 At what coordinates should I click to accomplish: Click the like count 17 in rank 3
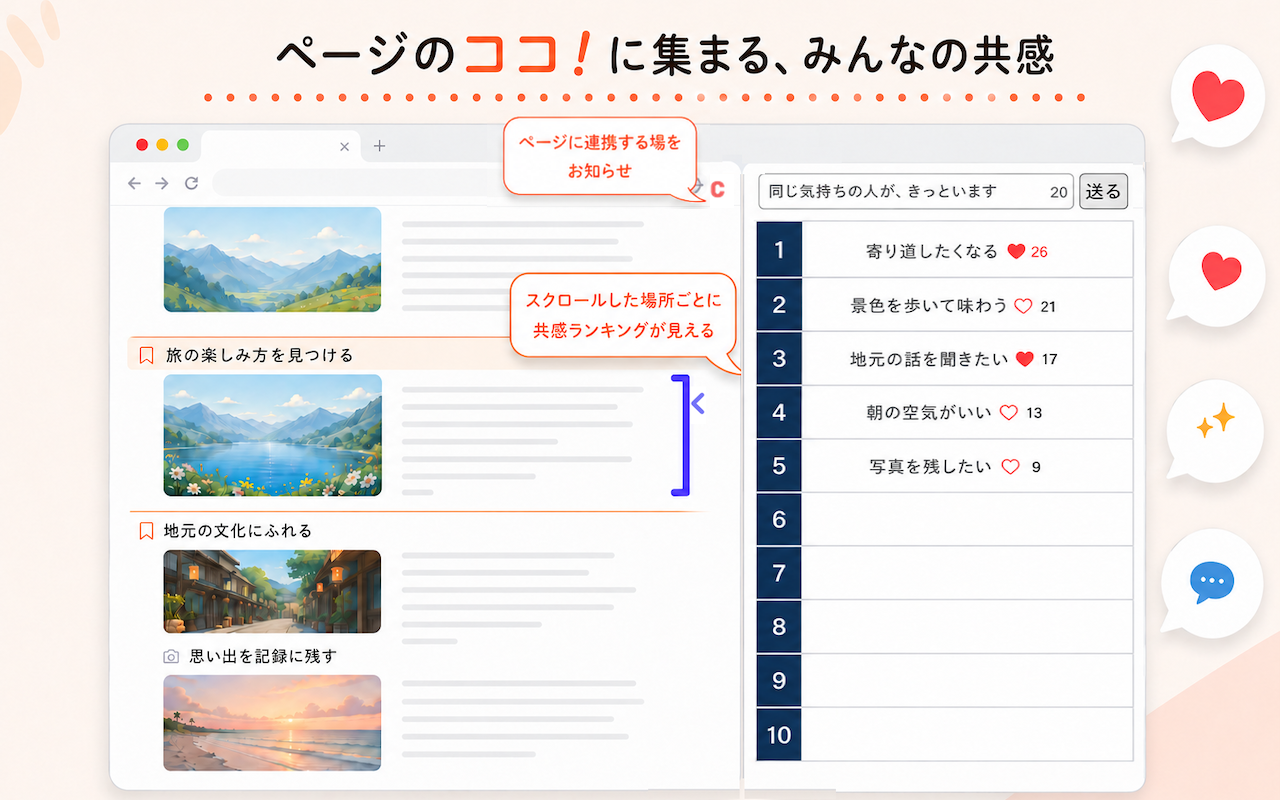click(1049, 359)
